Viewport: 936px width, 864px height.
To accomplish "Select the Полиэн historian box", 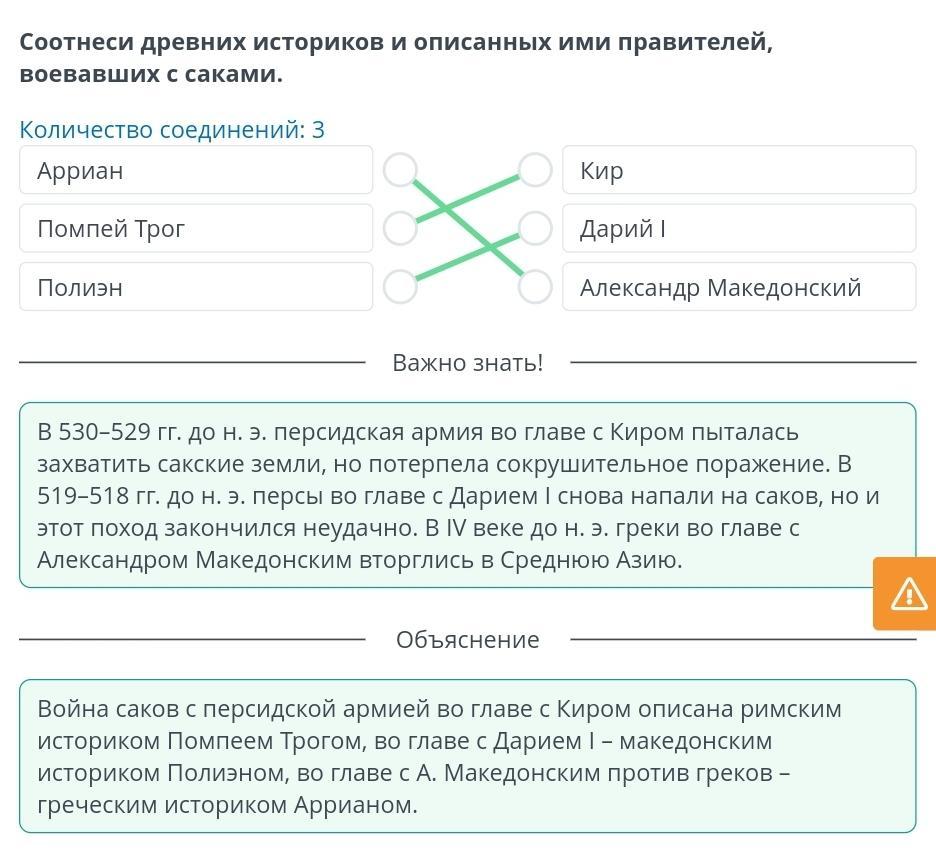I will pyautogui.click(x=196, y=287).
